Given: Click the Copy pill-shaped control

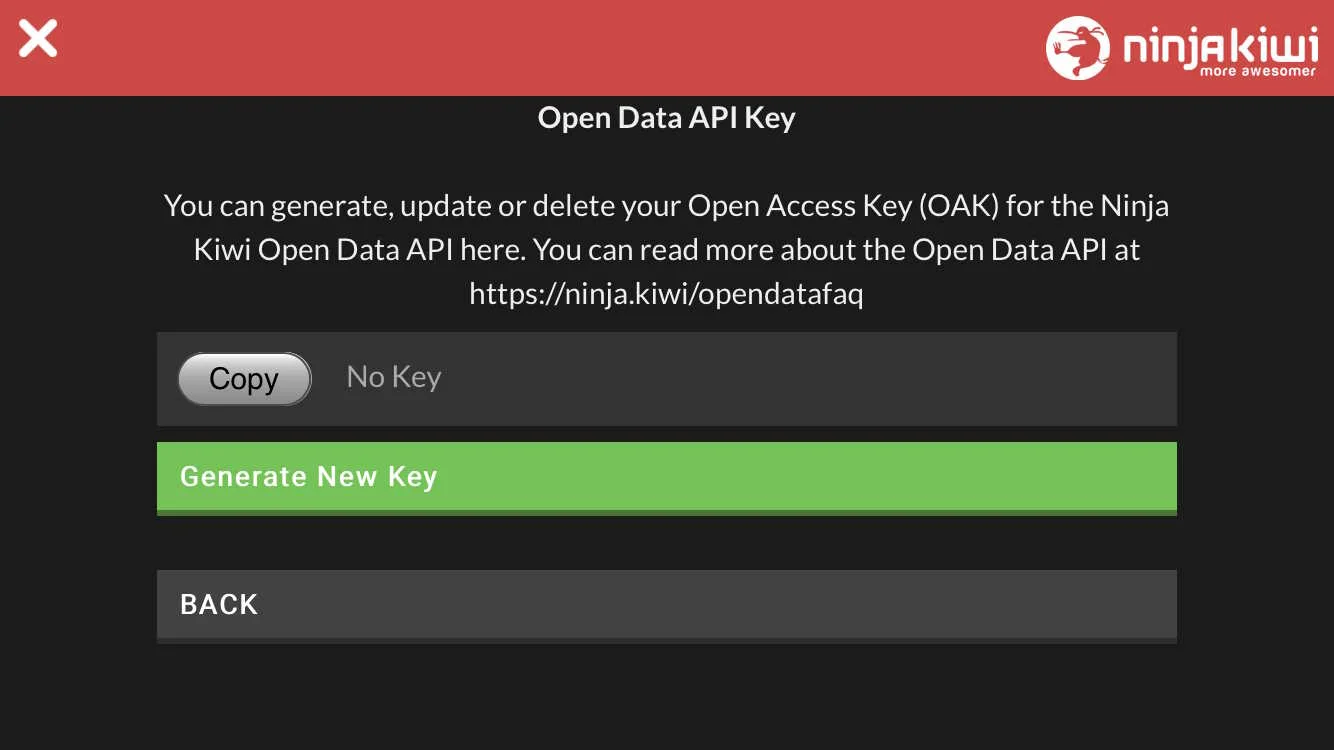Looking at the screenshot, I should tap(244, 378).
